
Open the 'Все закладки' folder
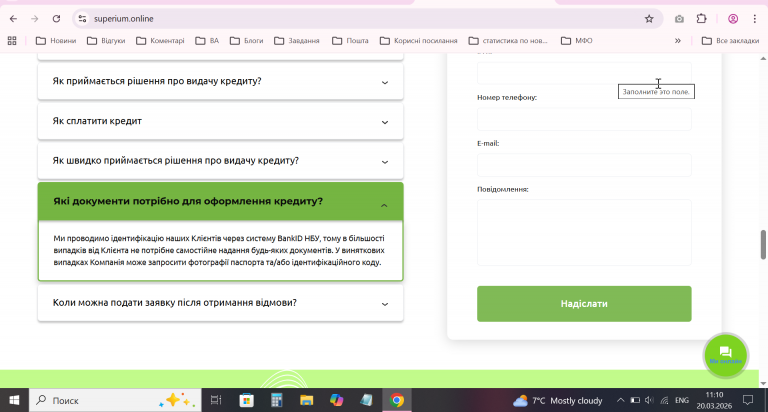[730, 41]
